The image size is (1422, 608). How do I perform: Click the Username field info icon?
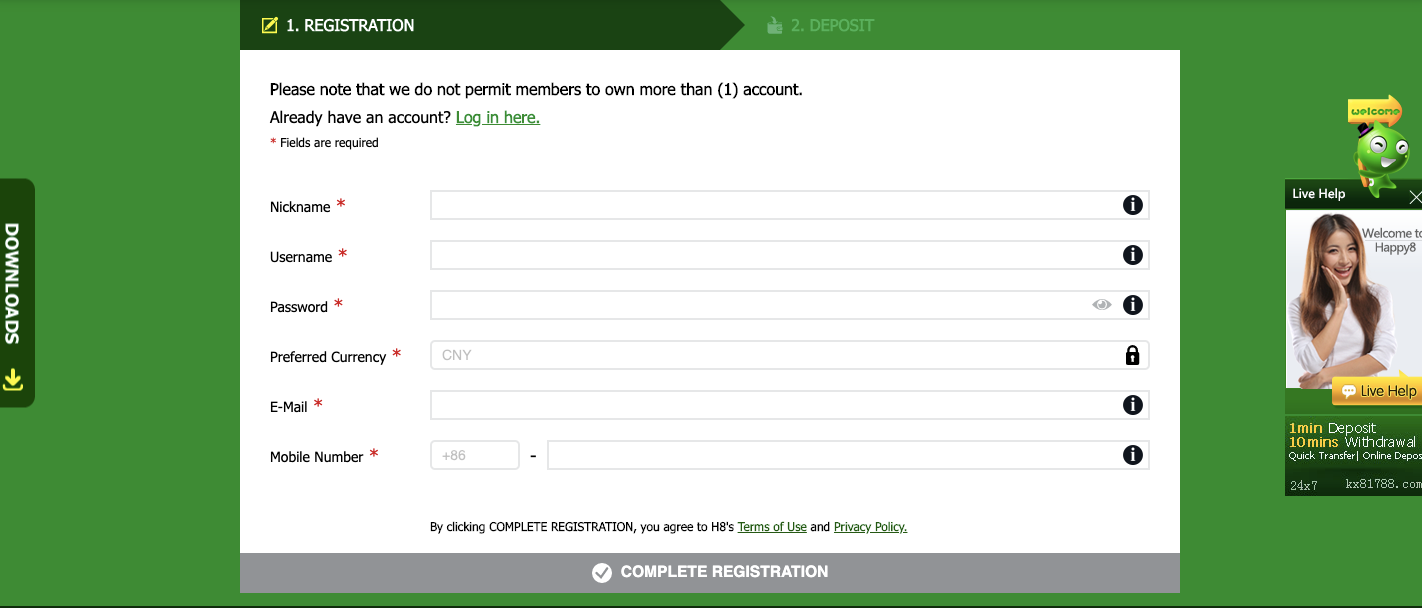tap(1132, 255)
